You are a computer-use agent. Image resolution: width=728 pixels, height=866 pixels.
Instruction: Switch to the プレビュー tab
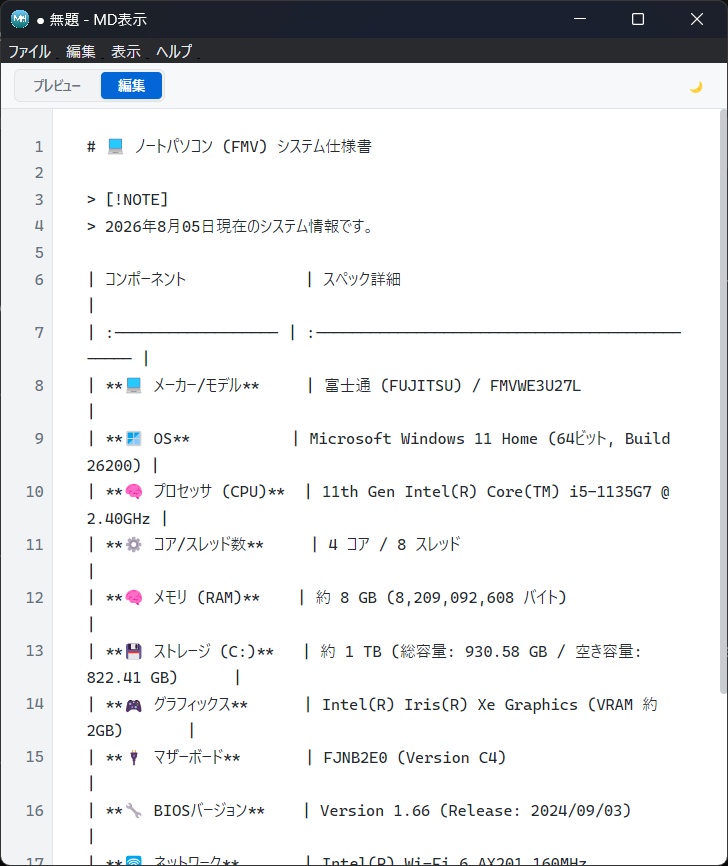coord(57,86)
